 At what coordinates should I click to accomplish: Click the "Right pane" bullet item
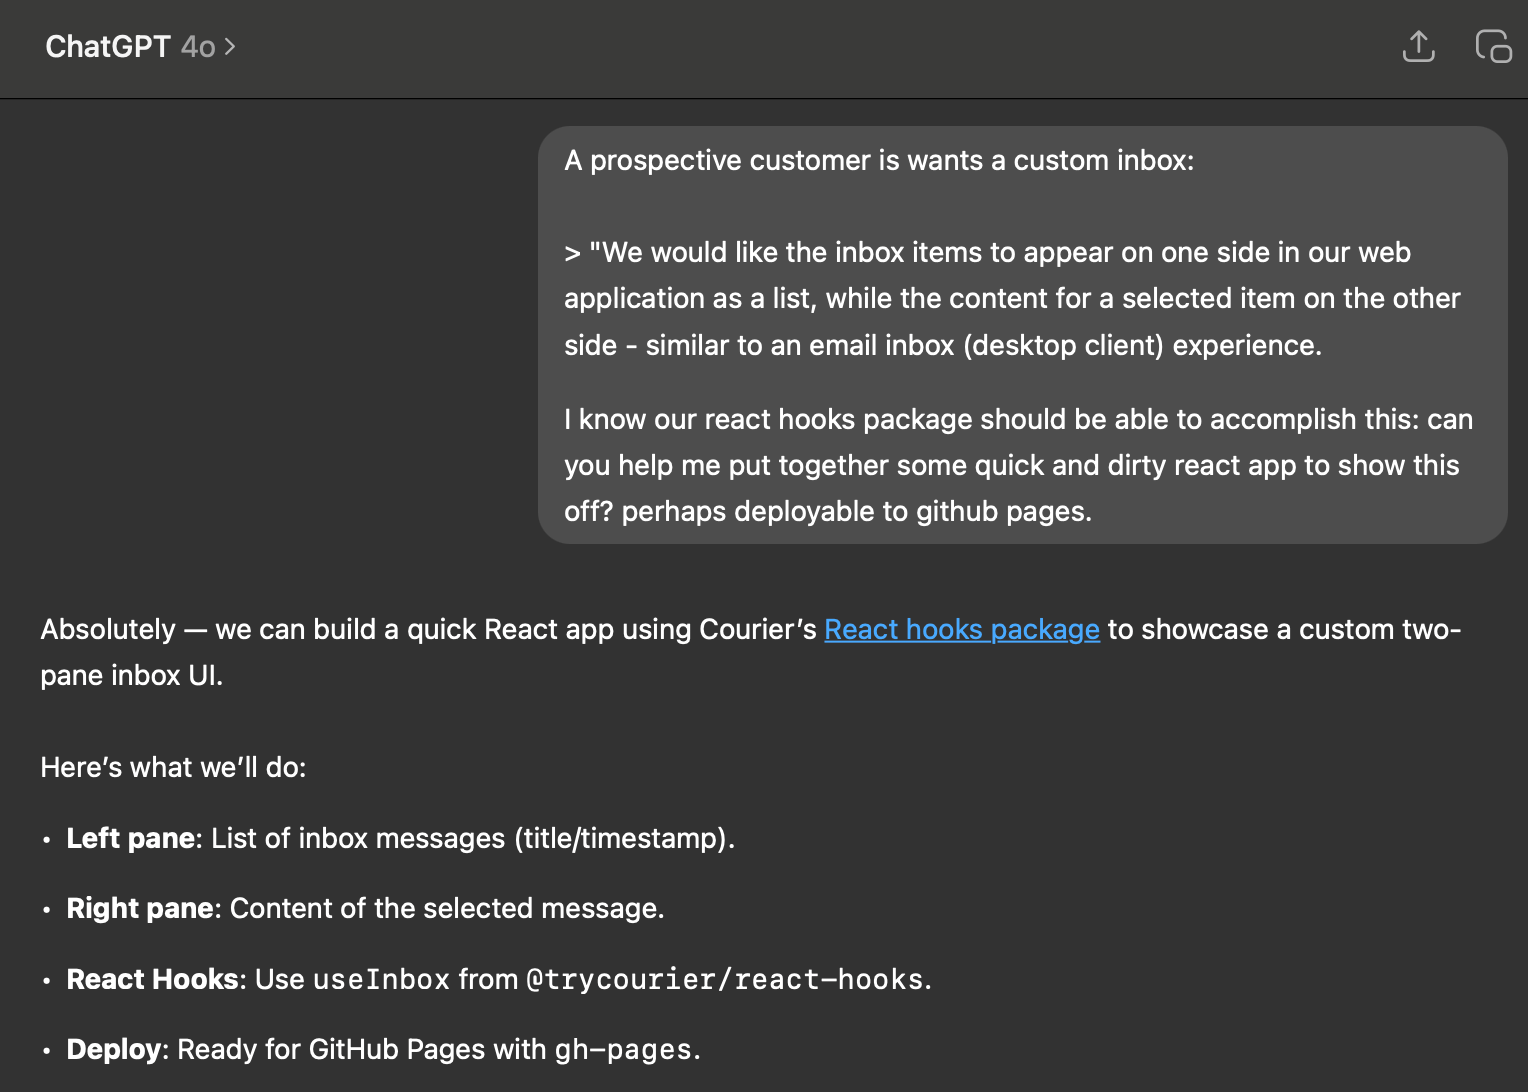(365, 908)
